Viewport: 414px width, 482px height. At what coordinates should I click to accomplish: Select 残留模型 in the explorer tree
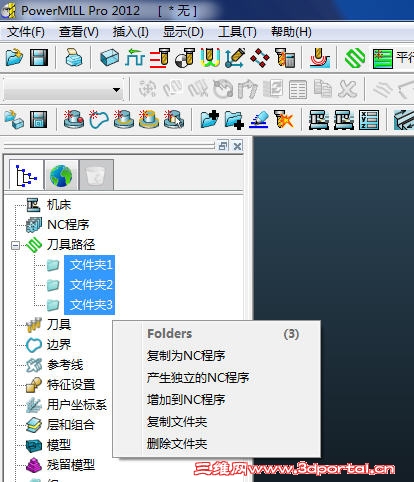[x=71, y=464]
